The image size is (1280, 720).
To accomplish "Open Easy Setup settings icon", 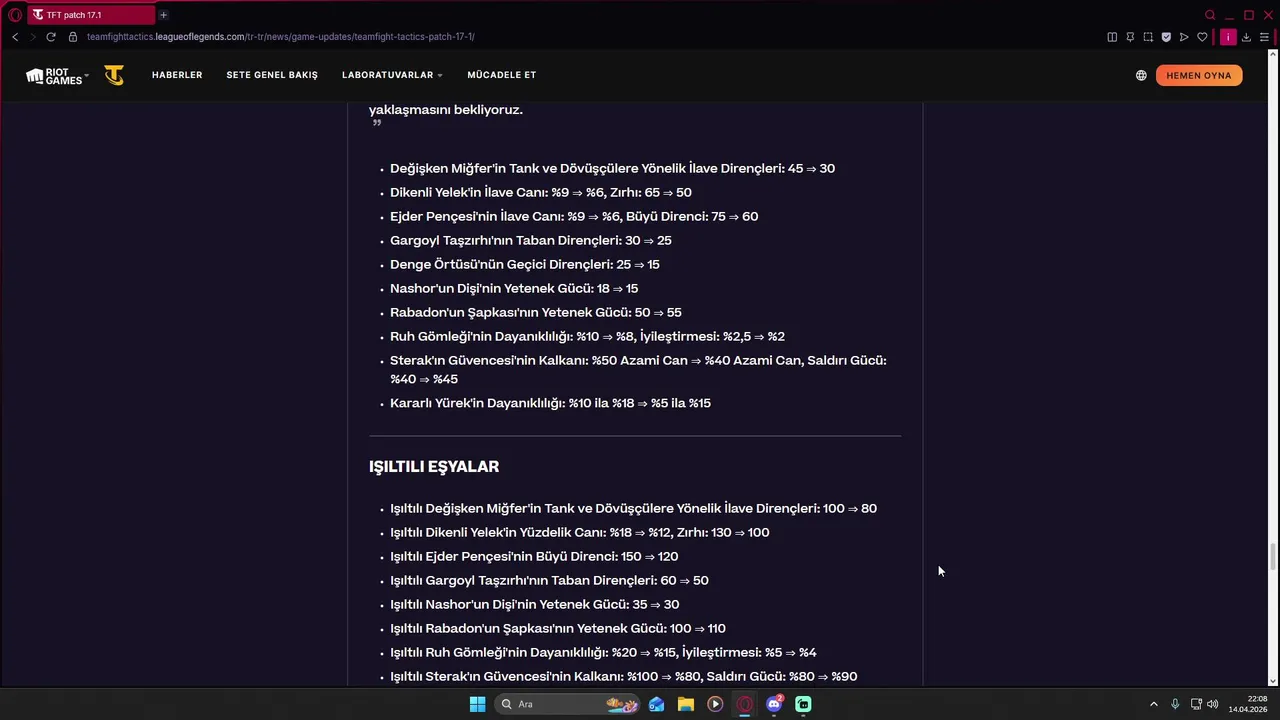I will [x=1264, y=37].
